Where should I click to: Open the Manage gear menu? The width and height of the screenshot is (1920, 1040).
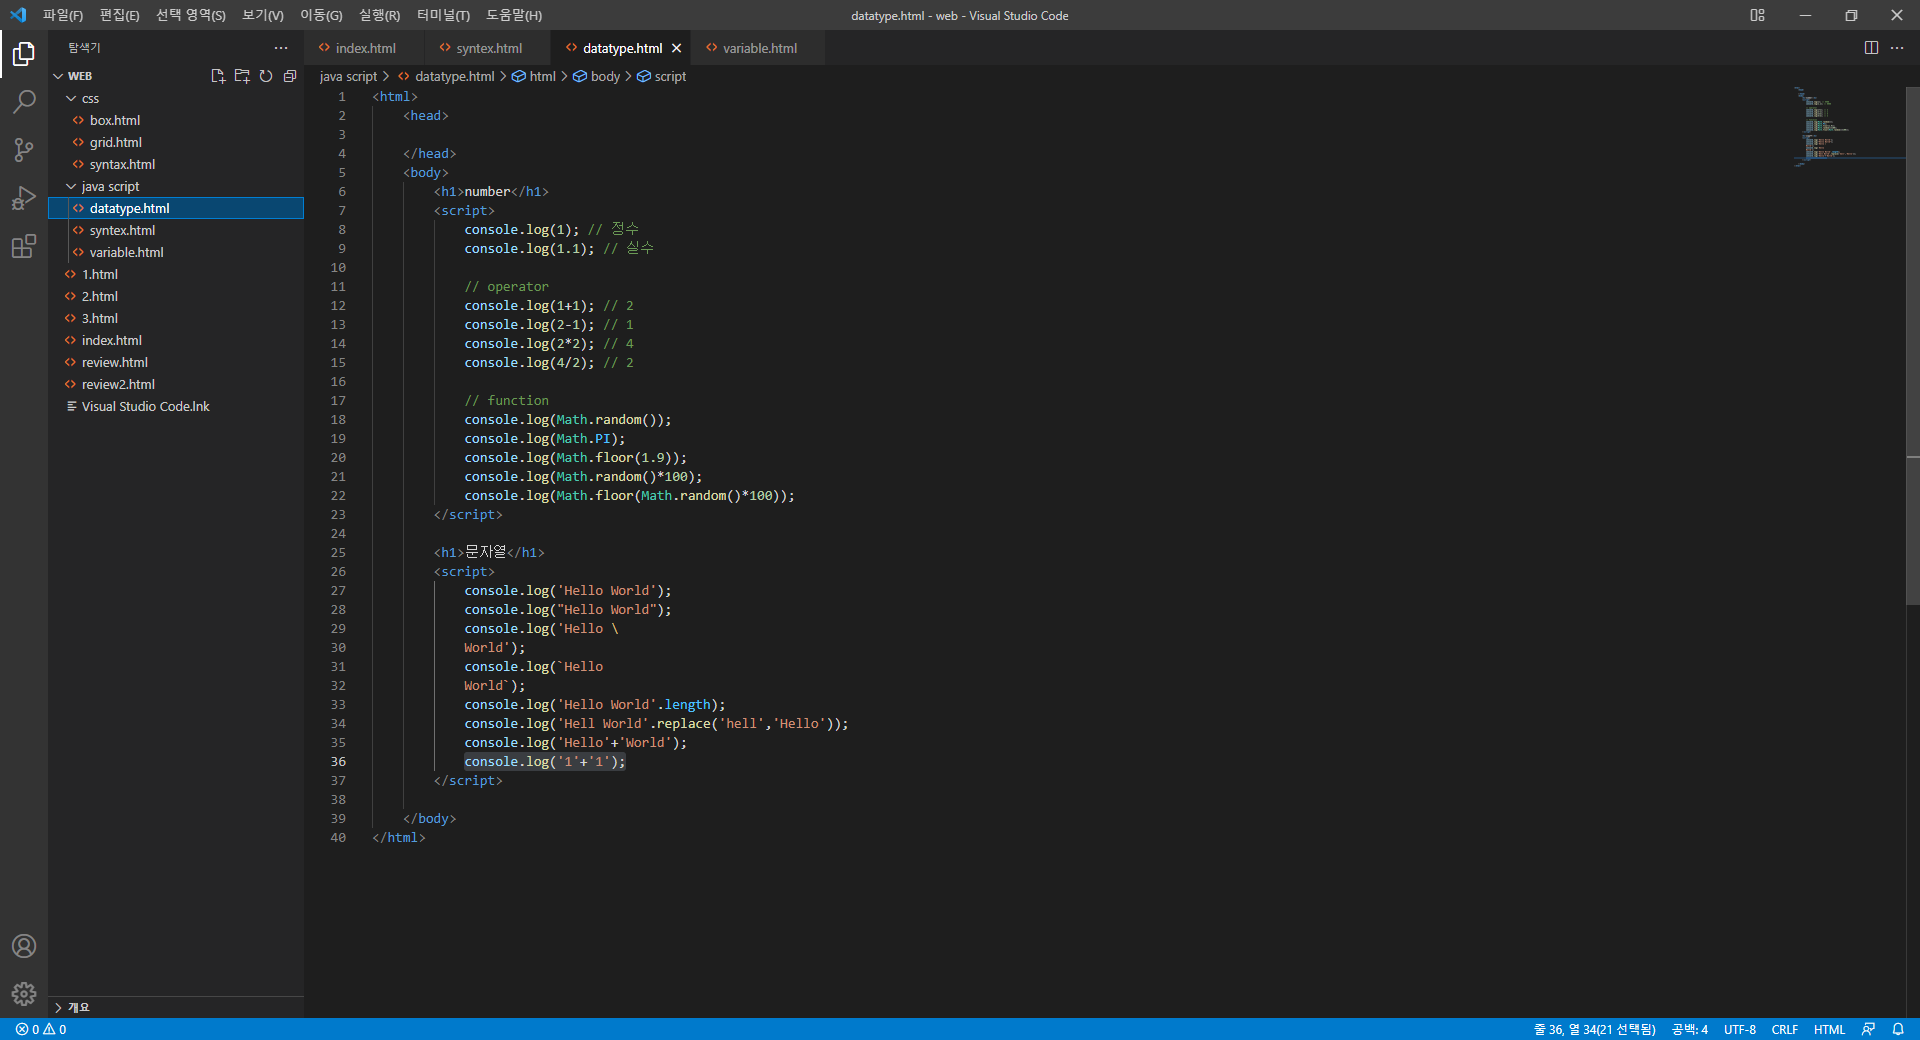point(24,994)
